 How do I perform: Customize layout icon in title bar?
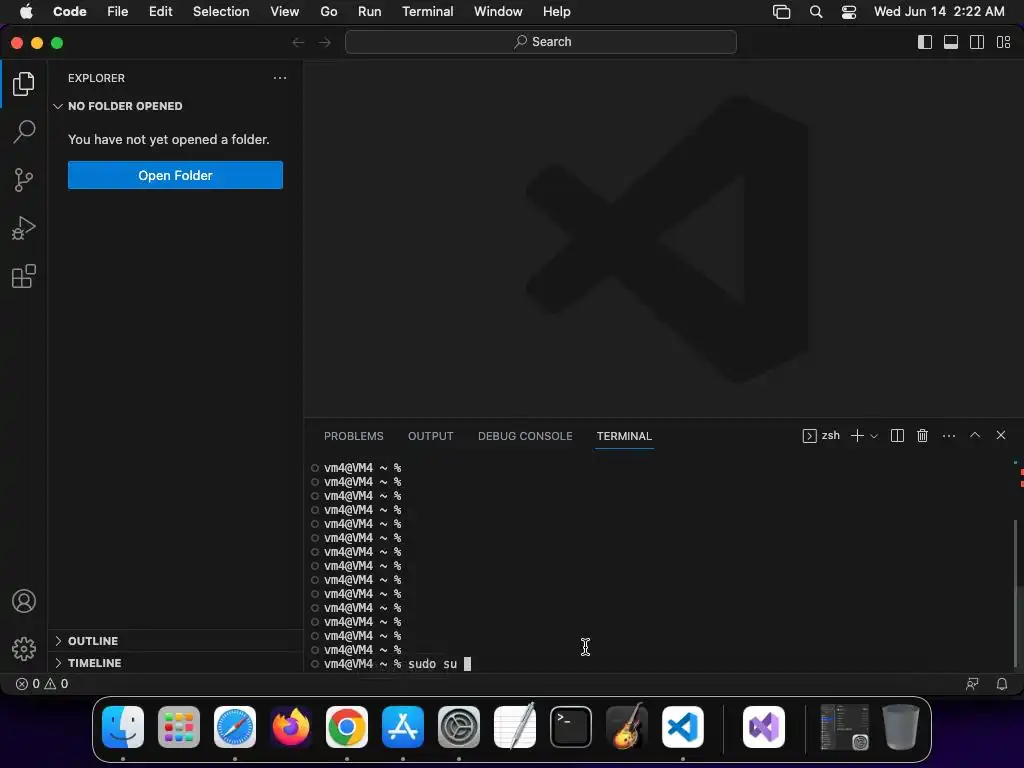click(1003, 42)
